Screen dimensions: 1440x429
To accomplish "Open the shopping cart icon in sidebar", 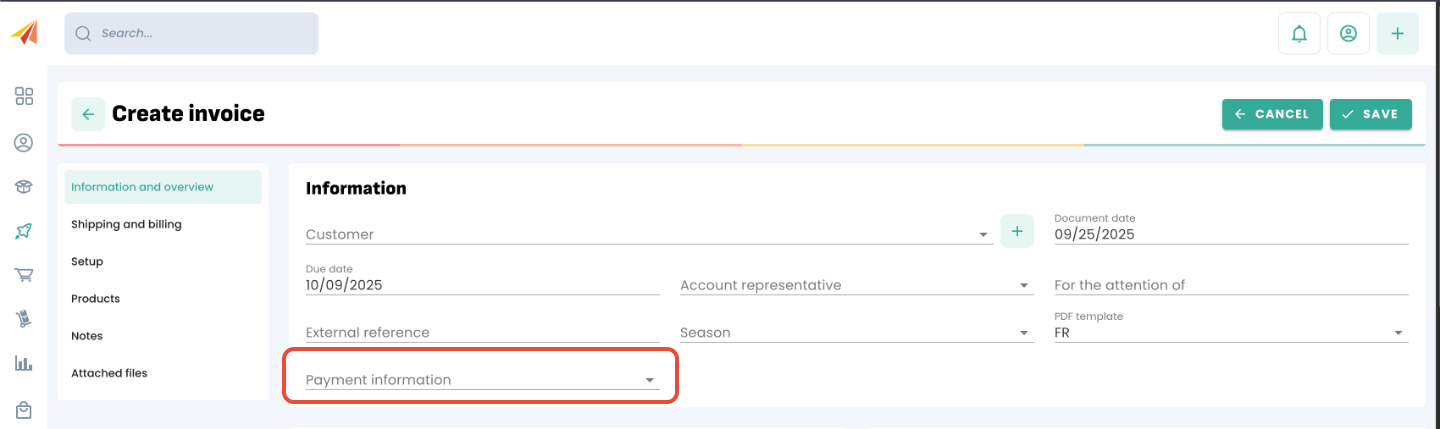I will (x=24, y=275).
